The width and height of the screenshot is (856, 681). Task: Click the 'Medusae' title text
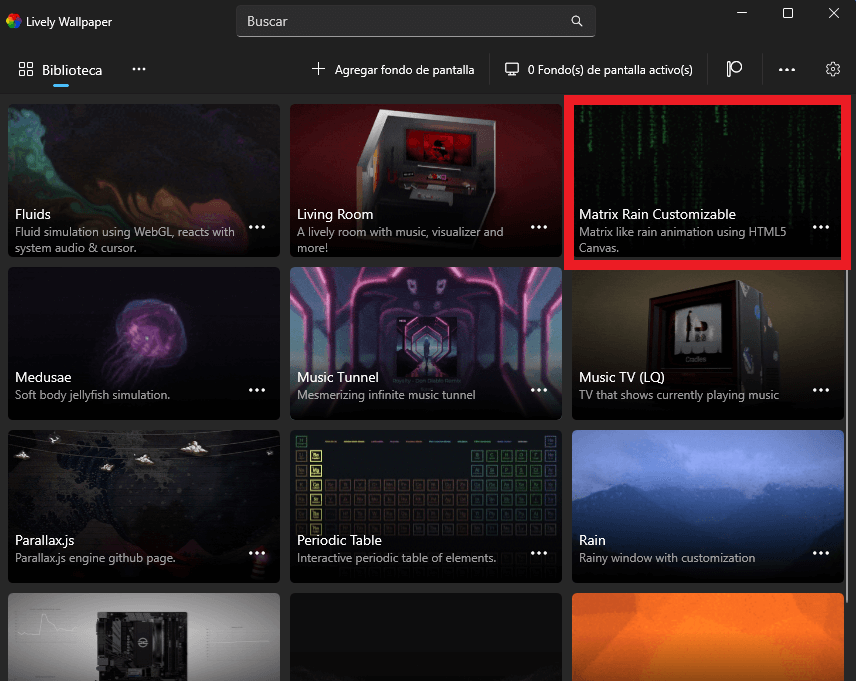(43, 377)
